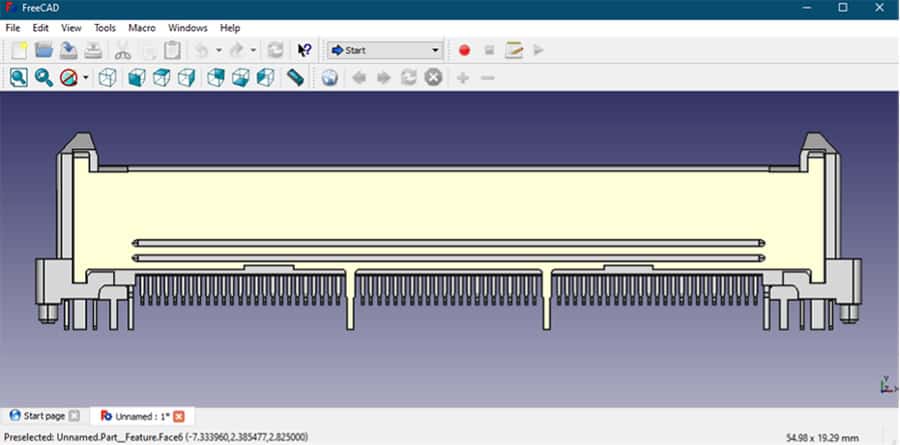This screenshot has height=445, width=900.
Task: Open the Macros dialog notepad icon
Action: click(514, 51)
